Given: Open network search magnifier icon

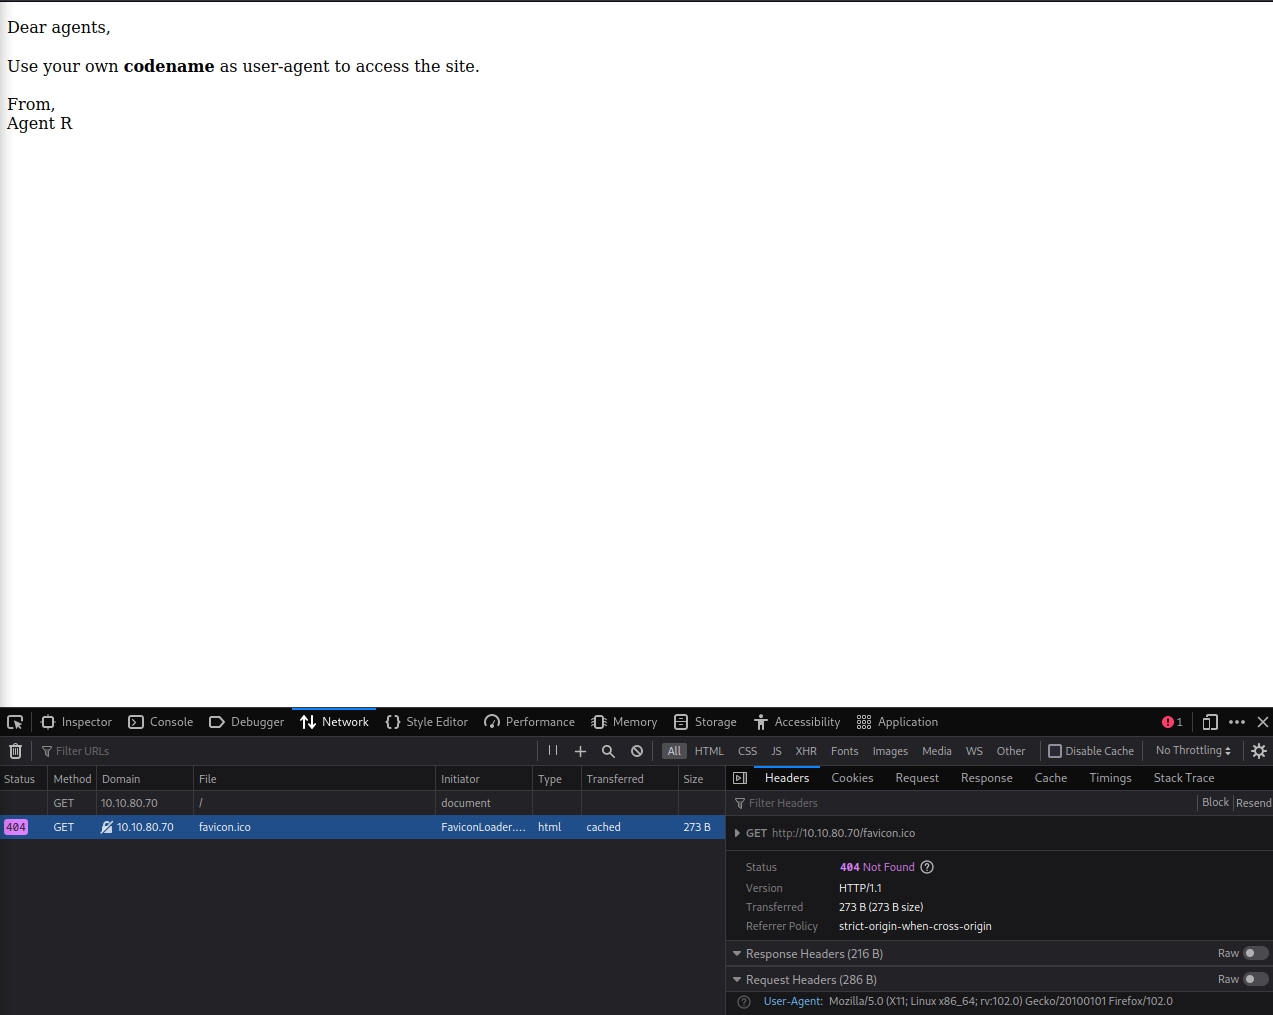Looking at the screenshot, I should [608, 751].
